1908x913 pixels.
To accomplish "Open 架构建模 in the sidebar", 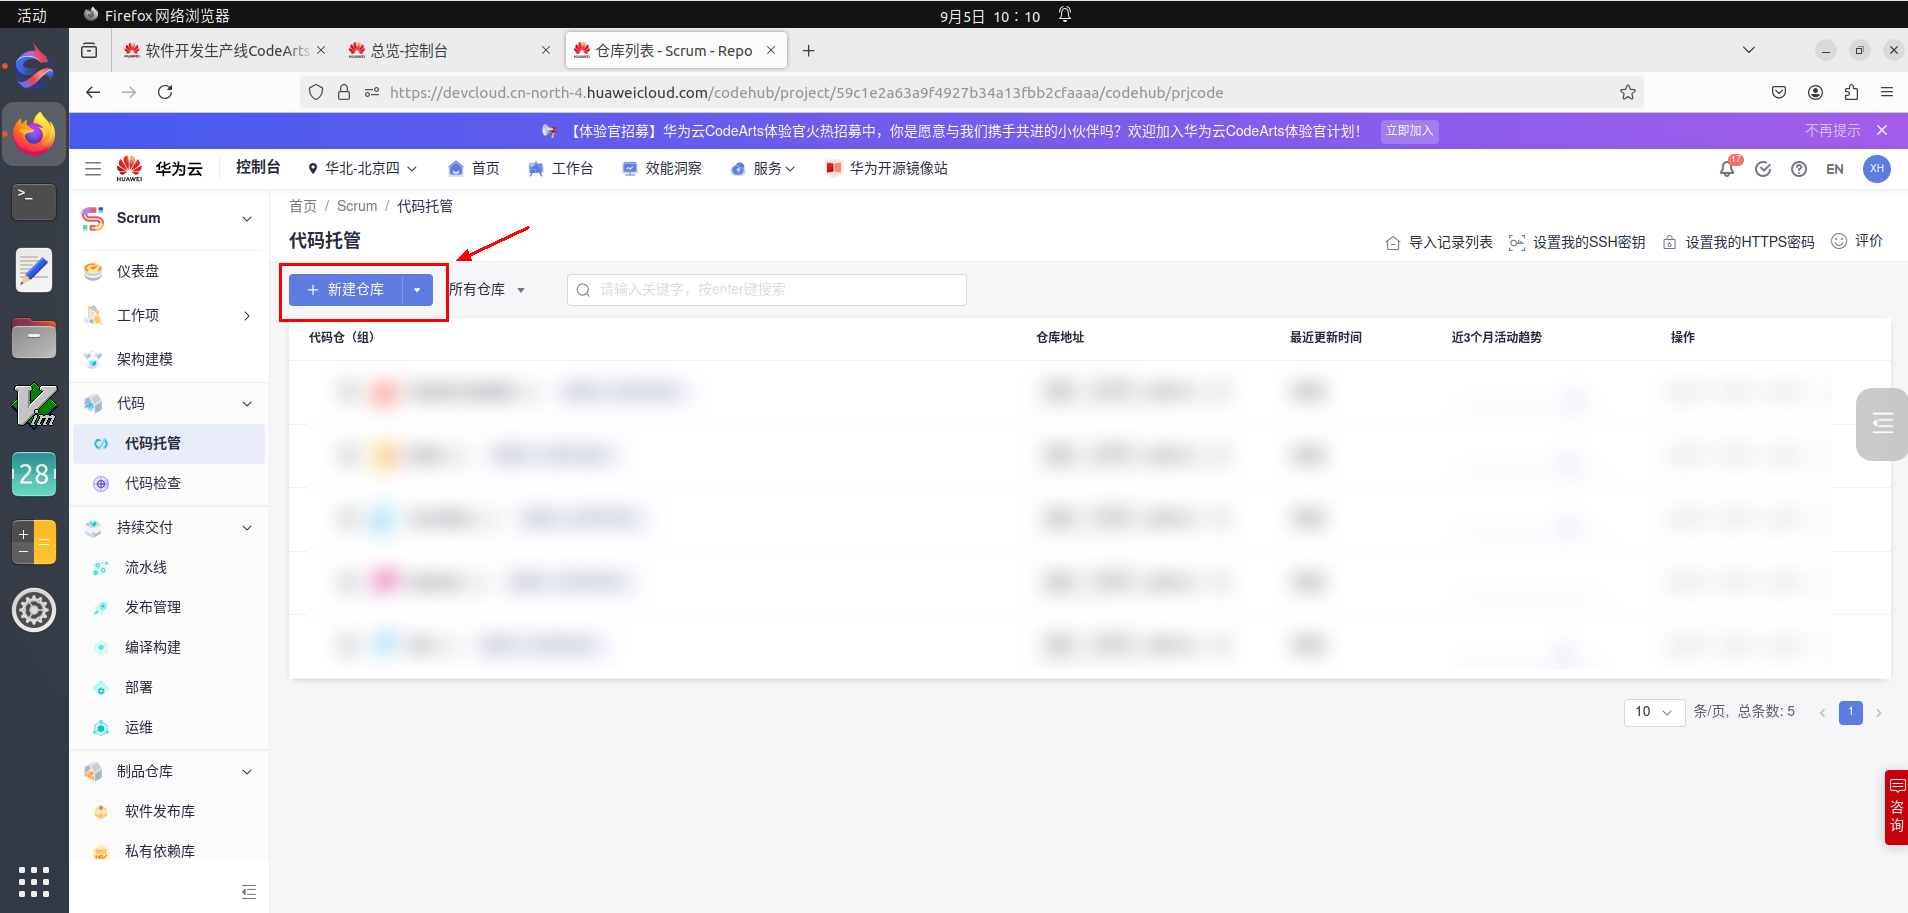I will [145, 359].
